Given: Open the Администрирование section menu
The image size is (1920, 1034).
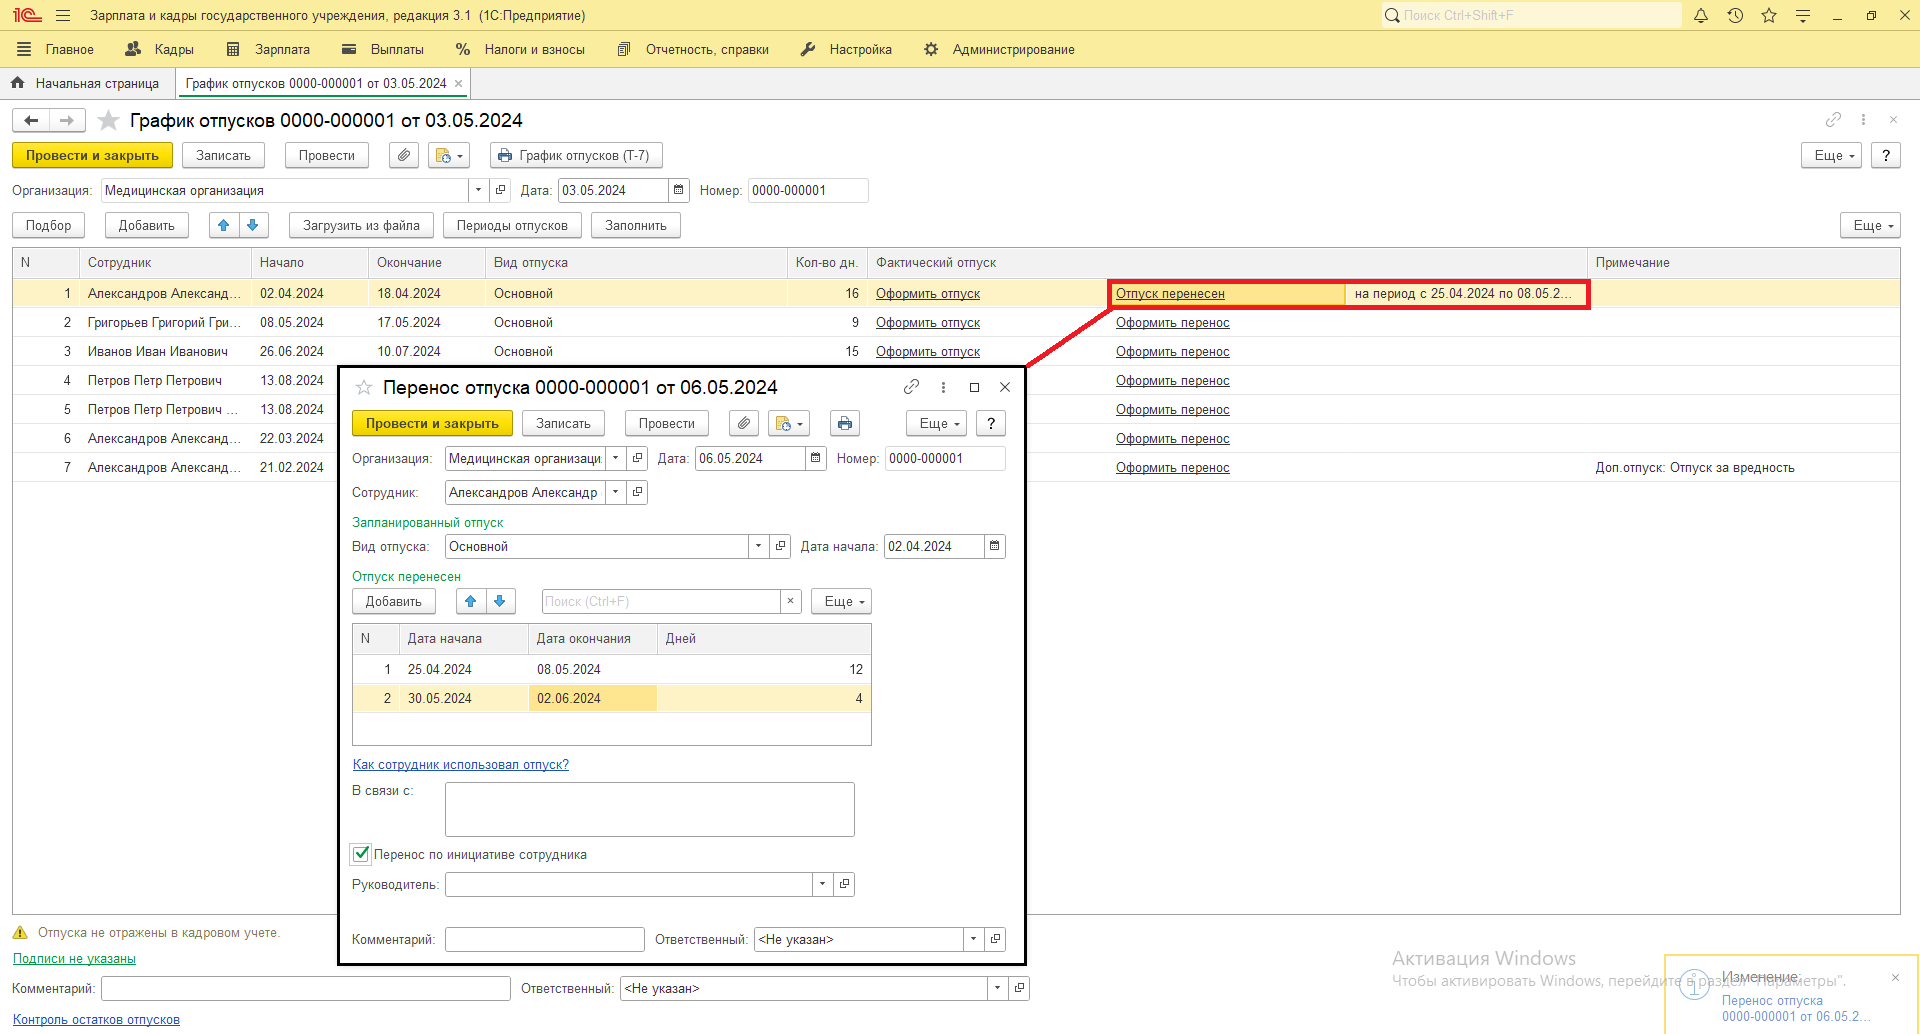Looking at the screenshot, I should 1000,50.
